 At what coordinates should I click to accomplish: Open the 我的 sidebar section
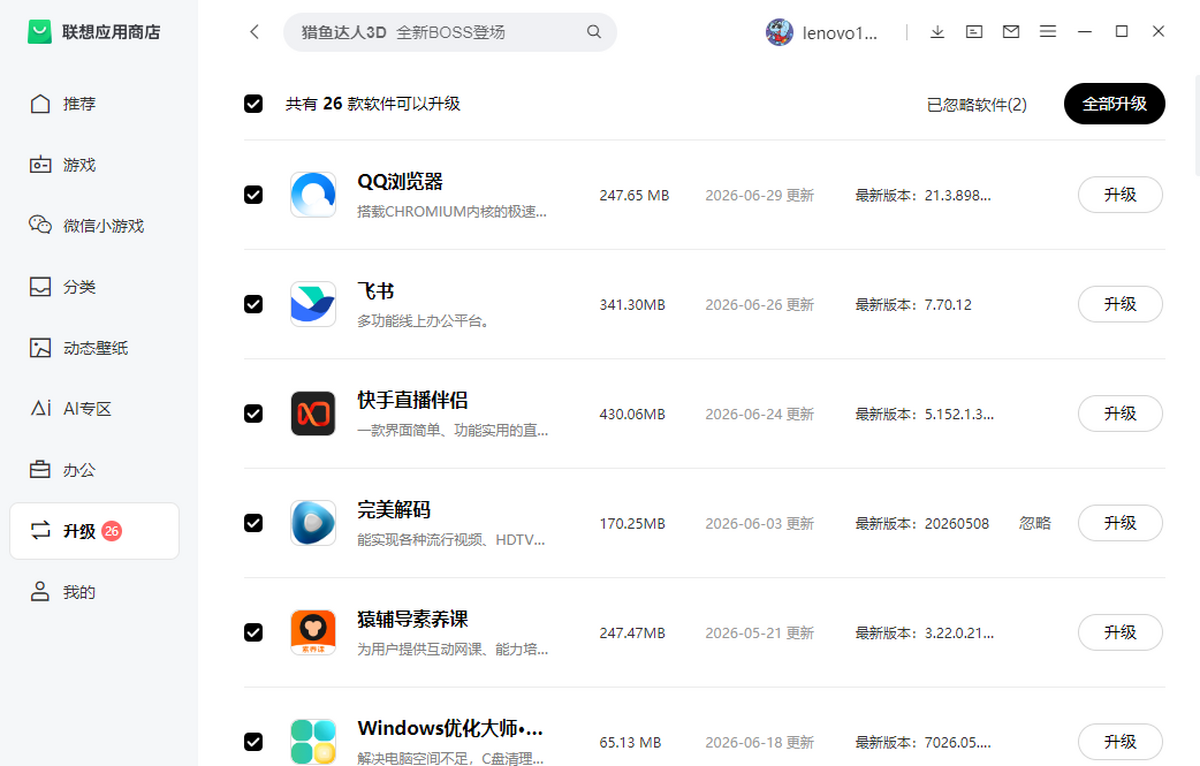[x=94, y=592]
